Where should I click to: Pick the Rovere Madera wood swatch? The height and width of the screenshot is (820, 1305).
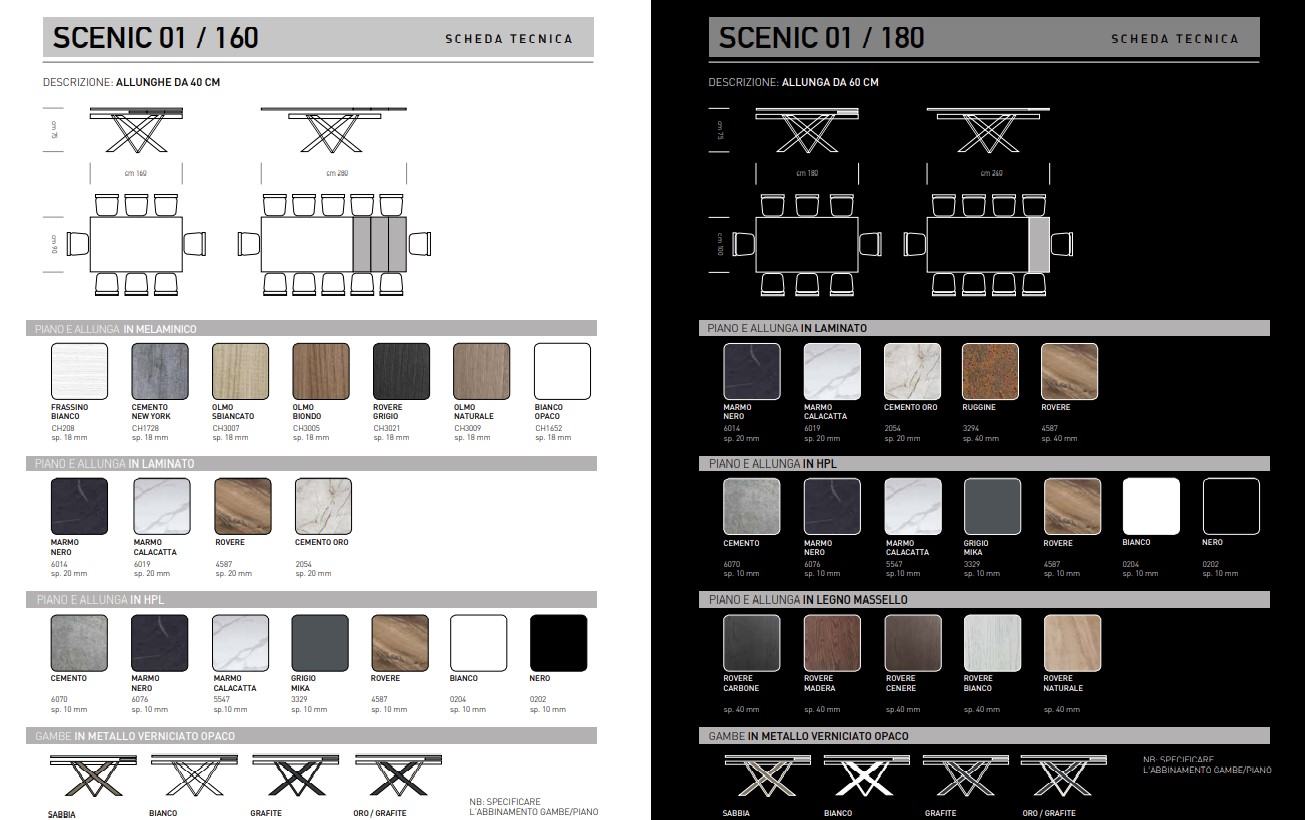[x=832, y=643]
